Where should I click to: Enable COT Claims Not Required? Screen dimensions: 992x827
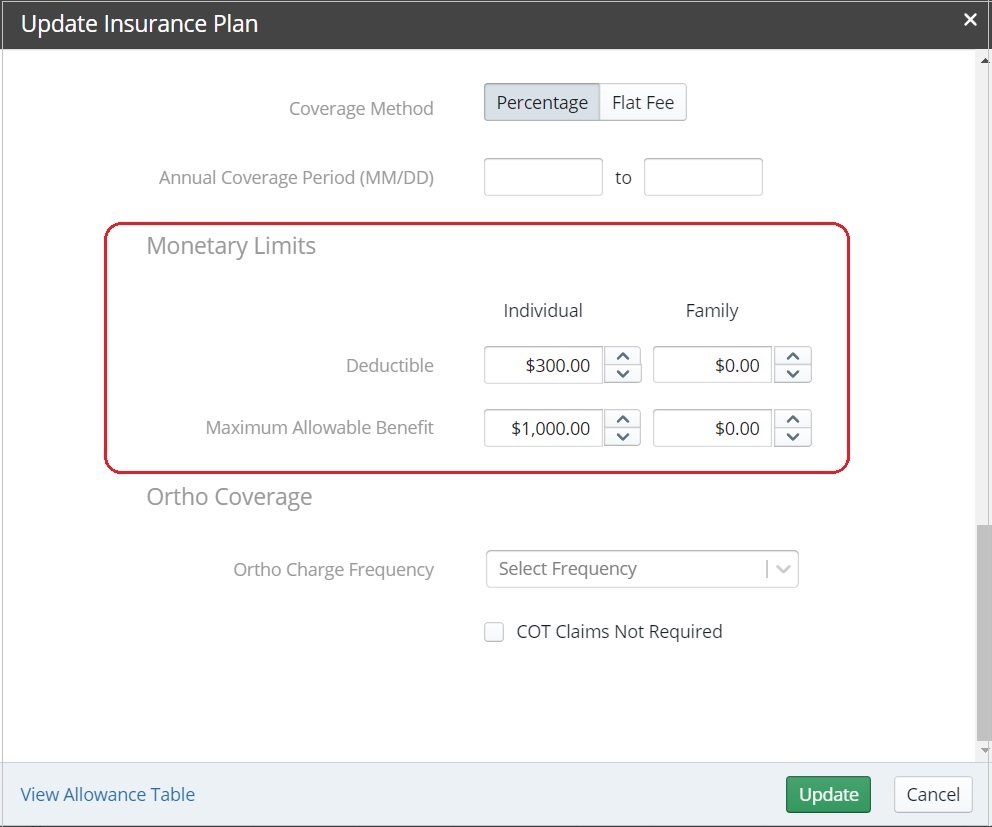pyautogui.click(x=493, y=631)
